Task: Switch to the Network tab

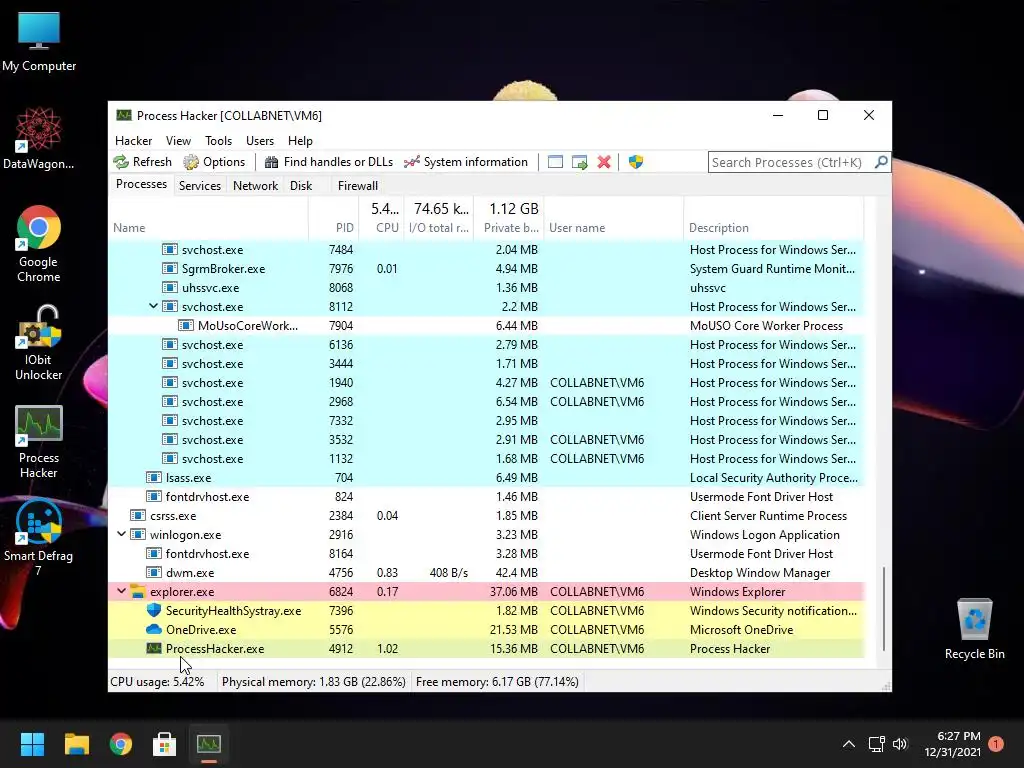Action: 255,185
